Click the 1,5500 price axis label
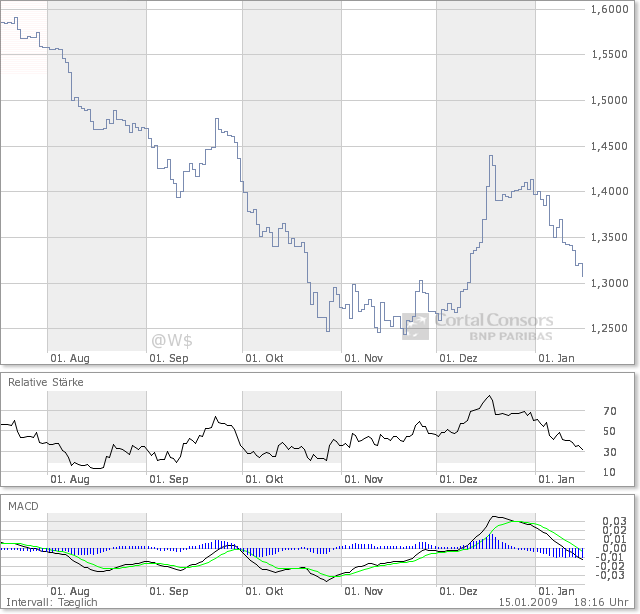 (609, 54)
